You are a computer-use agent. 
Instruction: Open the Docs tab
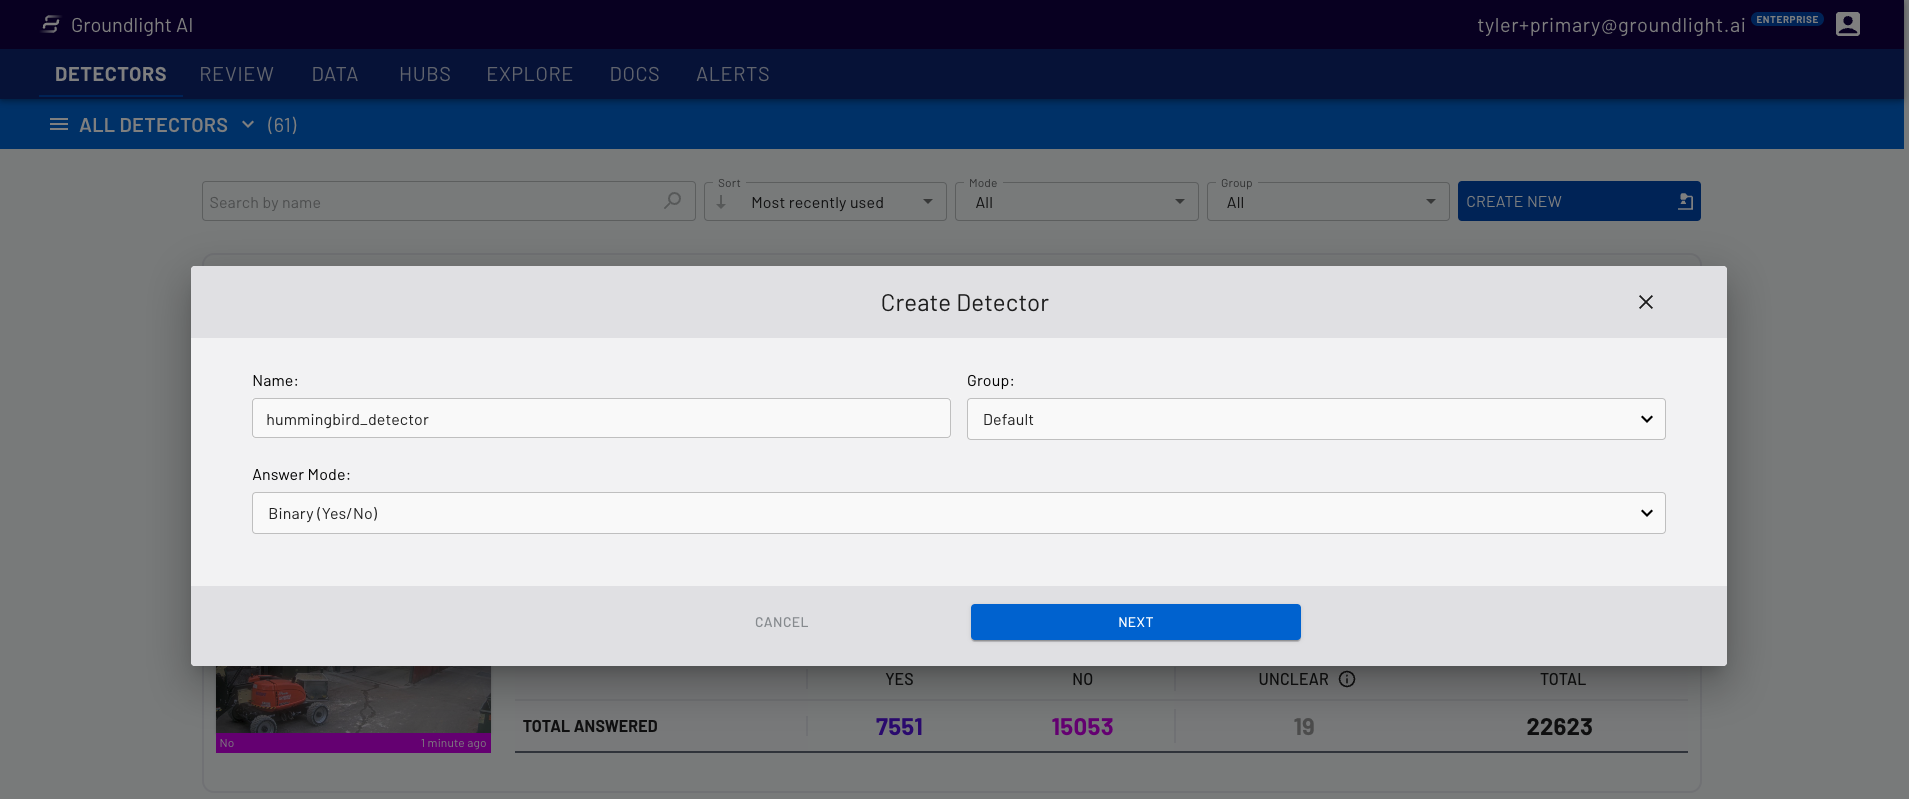coord(635,74)
